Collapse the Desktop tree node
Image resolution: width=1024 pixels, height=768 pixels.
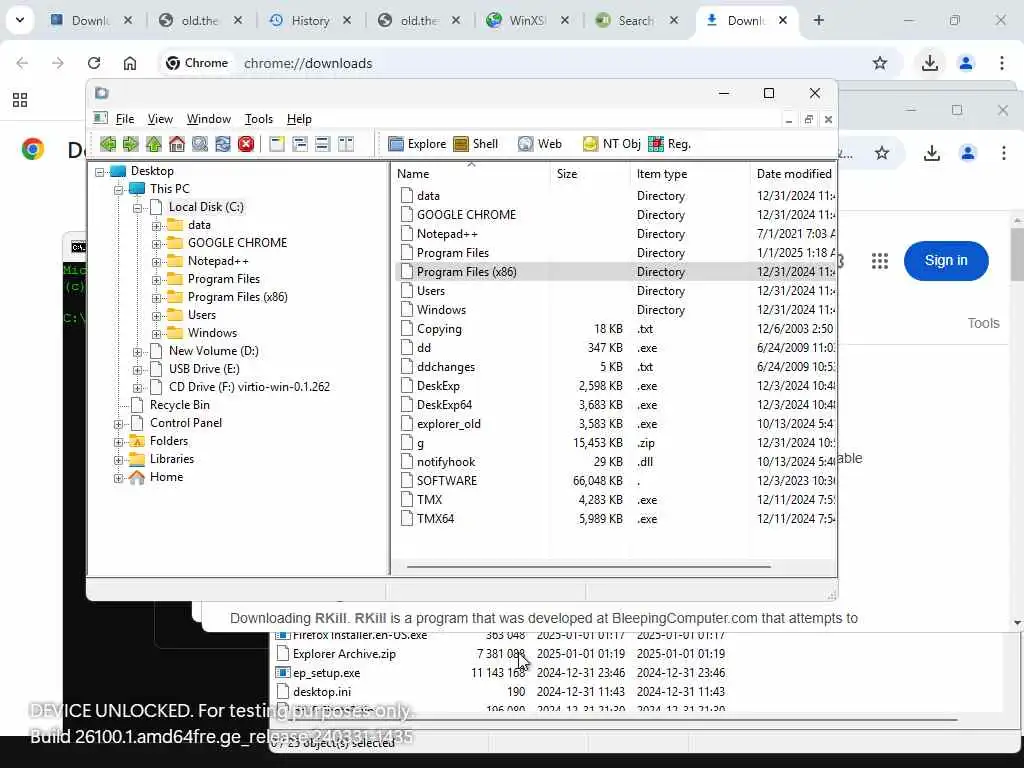[100, 172]
